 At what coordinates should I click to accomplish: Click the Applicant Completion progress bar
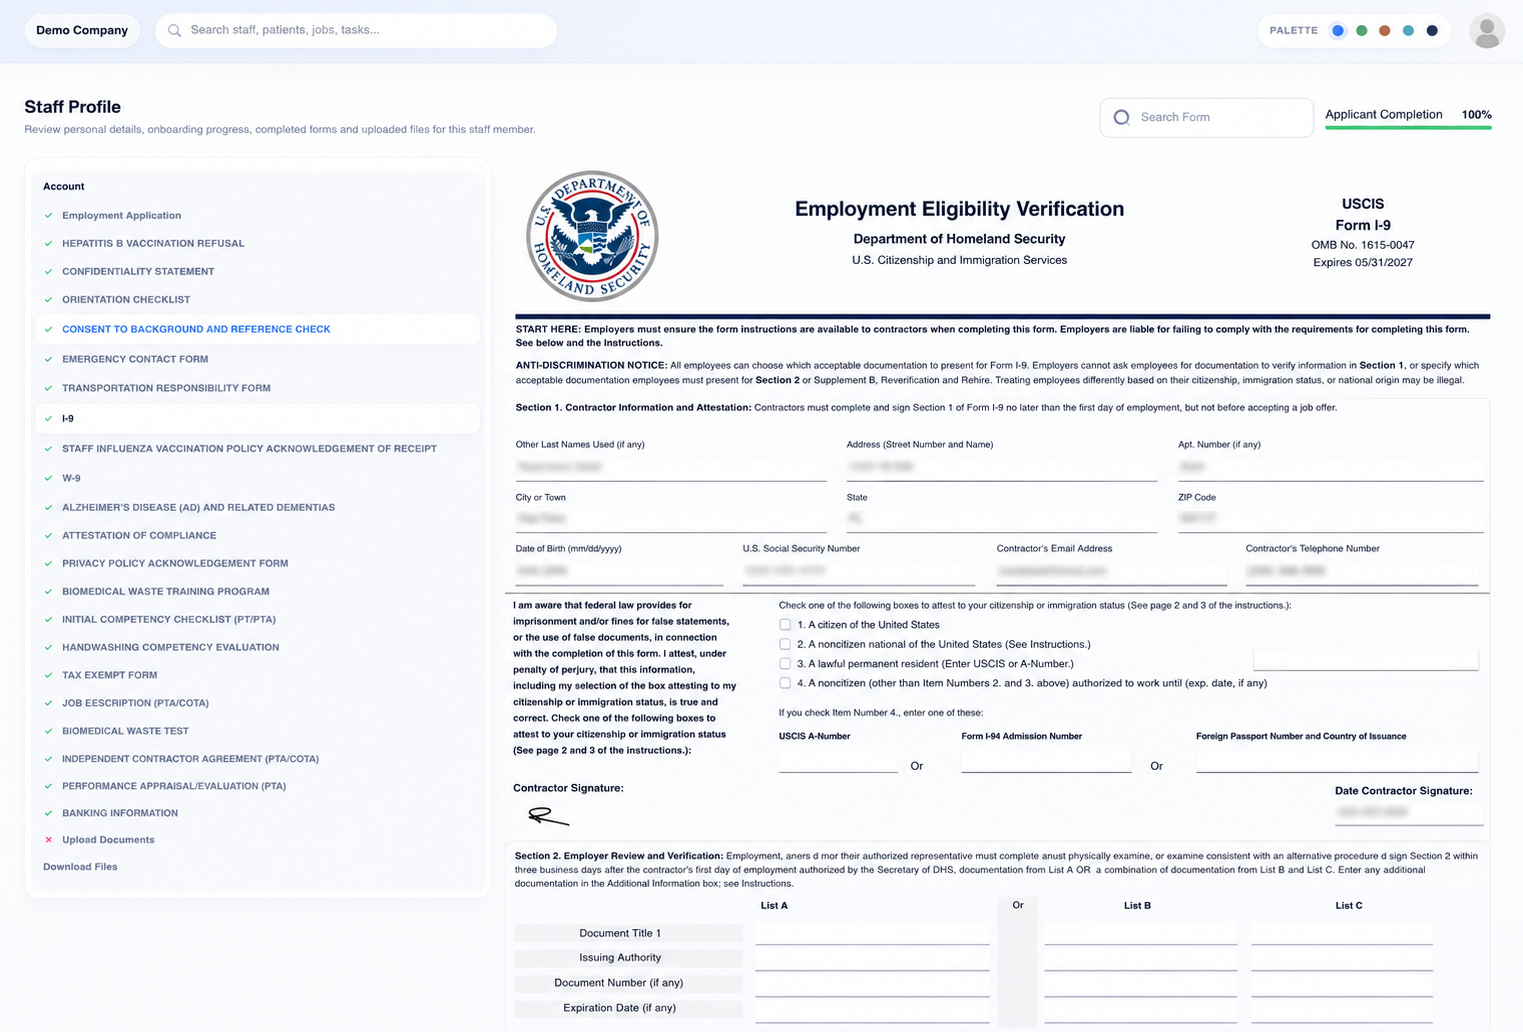[x=1408, y=127]
